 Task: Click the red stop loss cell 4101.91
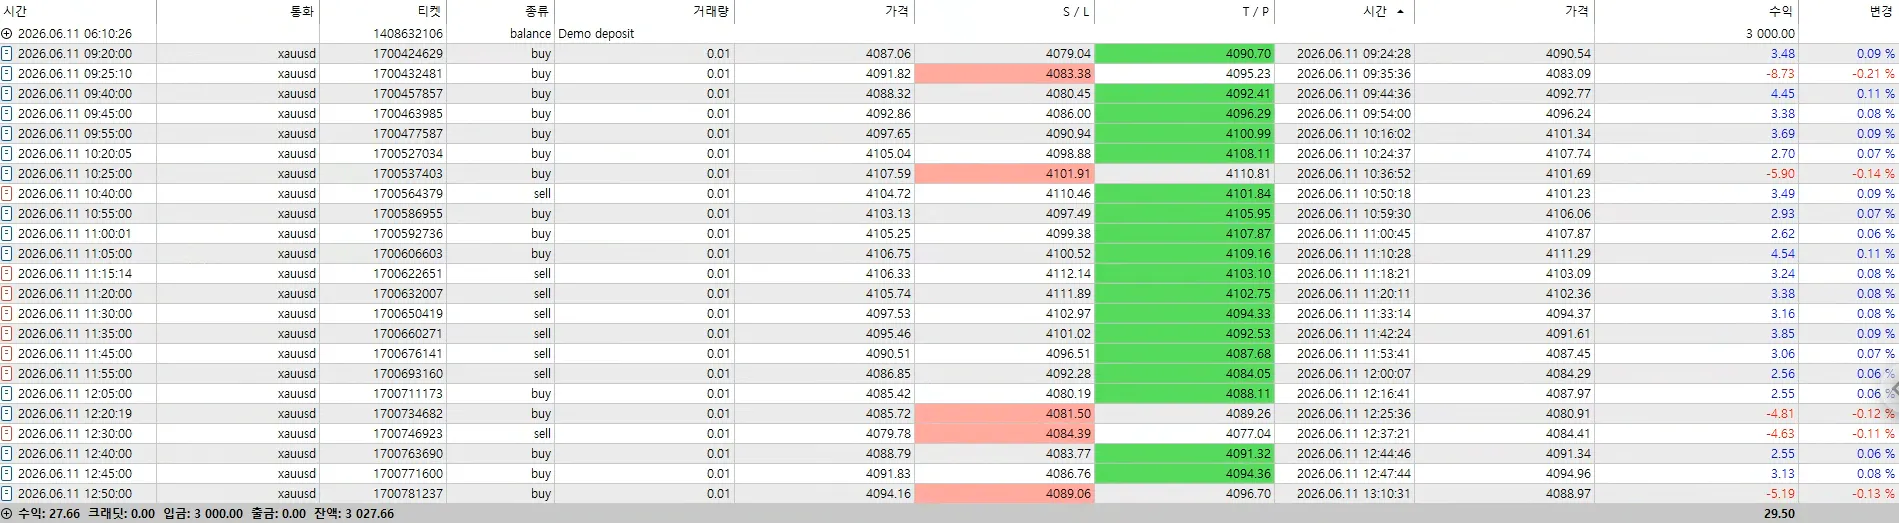1004,173
